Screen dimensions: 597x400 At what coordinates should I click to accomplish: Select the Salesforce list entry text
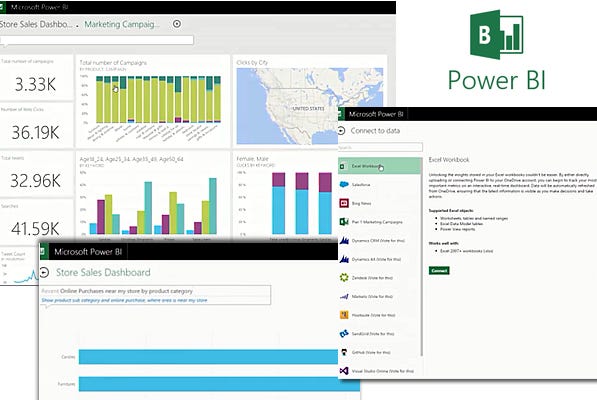(361, 185)
